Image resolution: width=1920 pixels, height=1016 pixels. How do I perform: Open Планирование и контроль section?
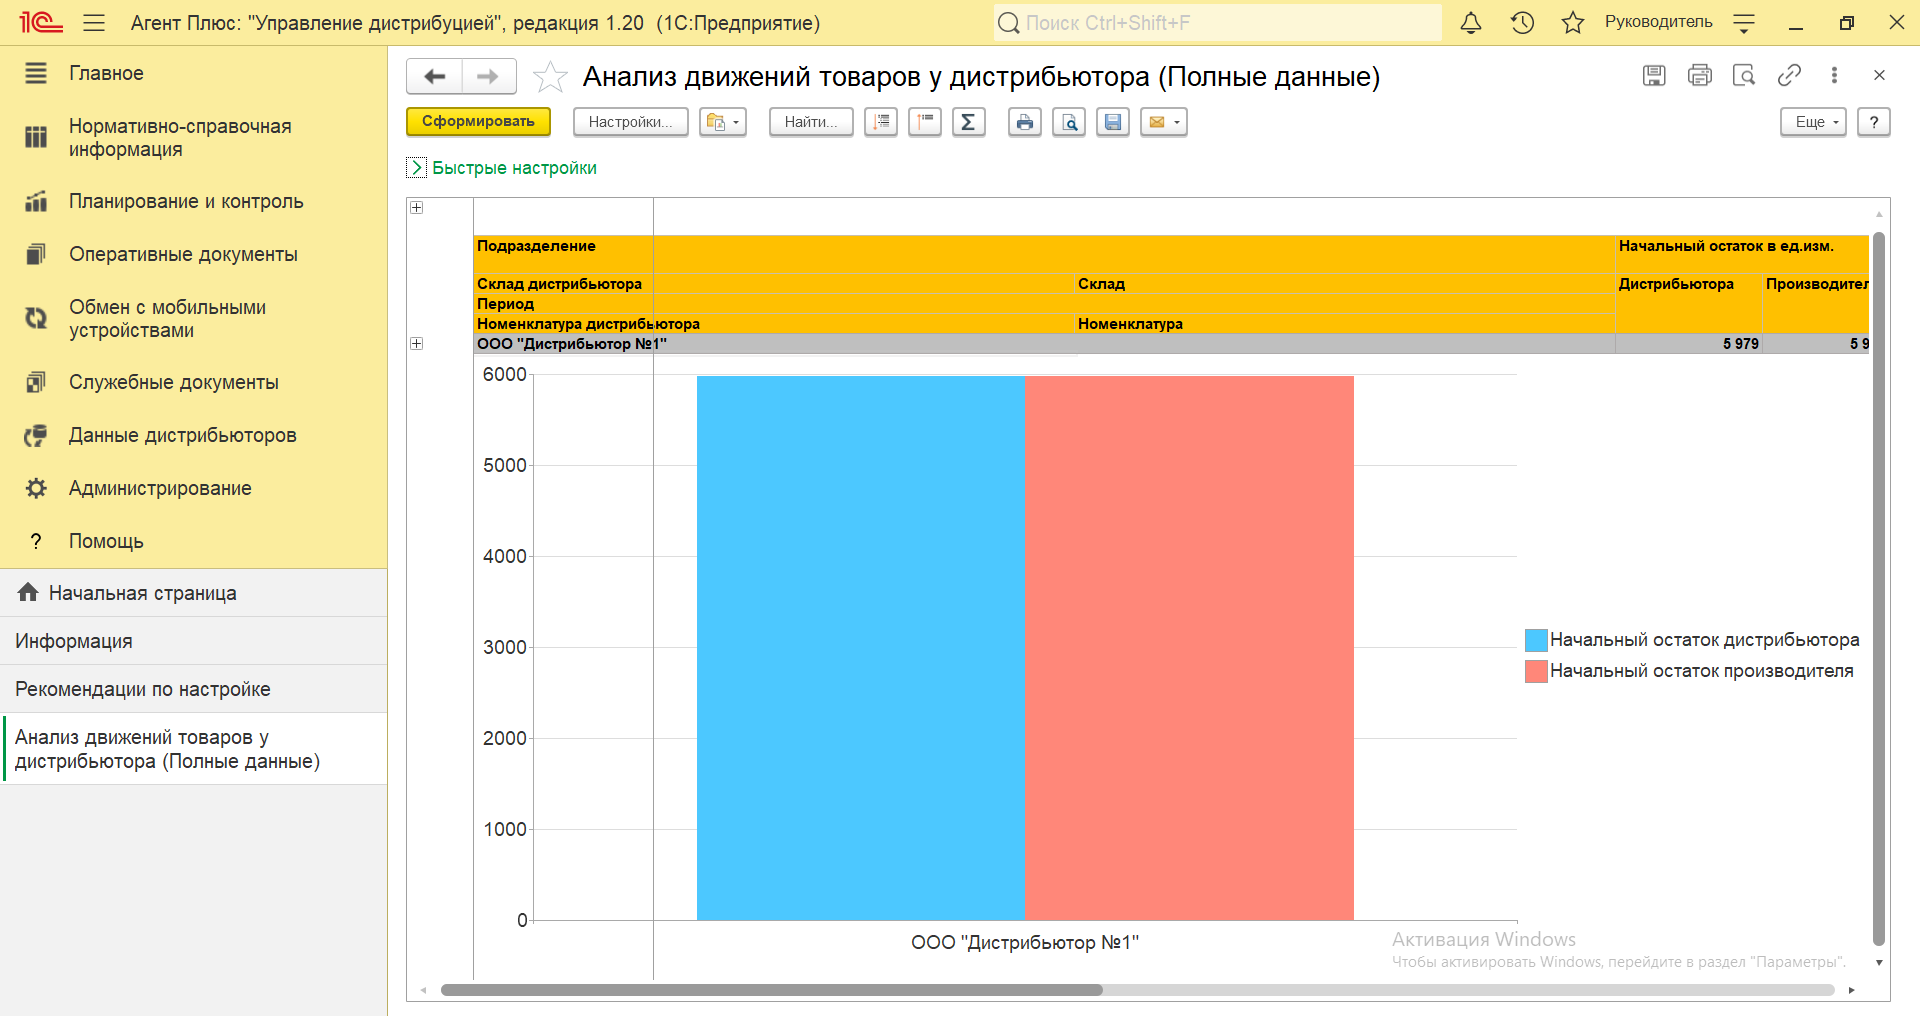pos(193,201)
